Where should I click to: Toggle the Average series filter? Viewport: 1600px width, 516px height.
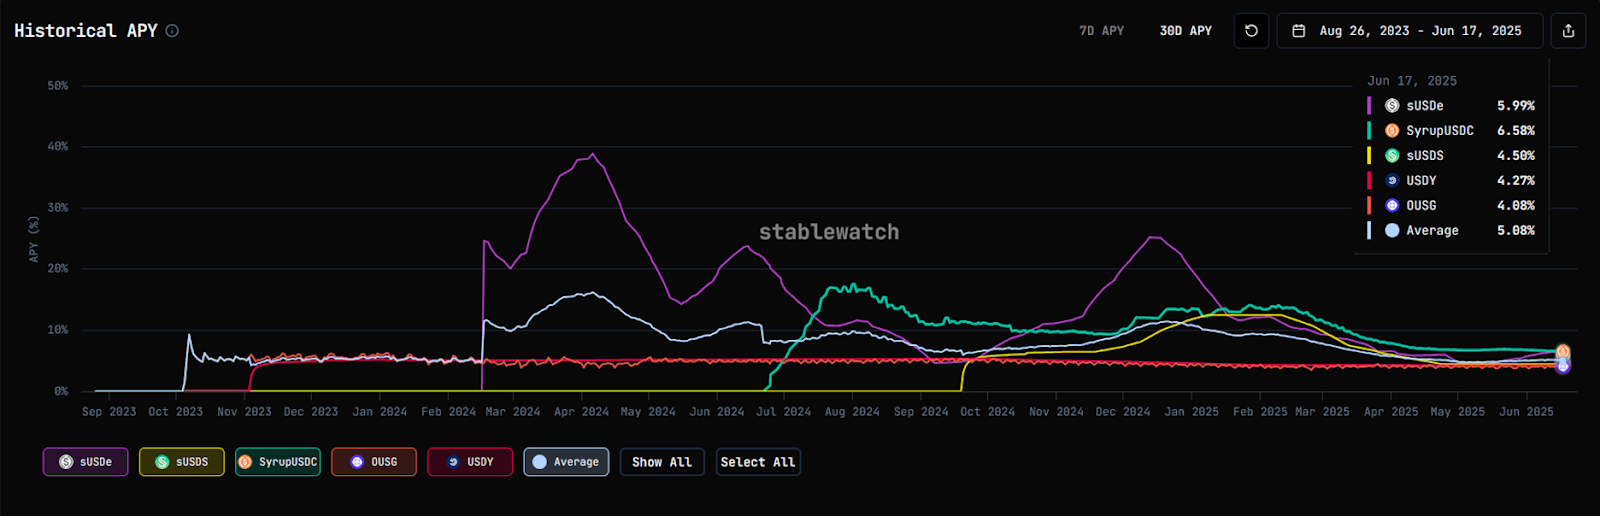566,462
